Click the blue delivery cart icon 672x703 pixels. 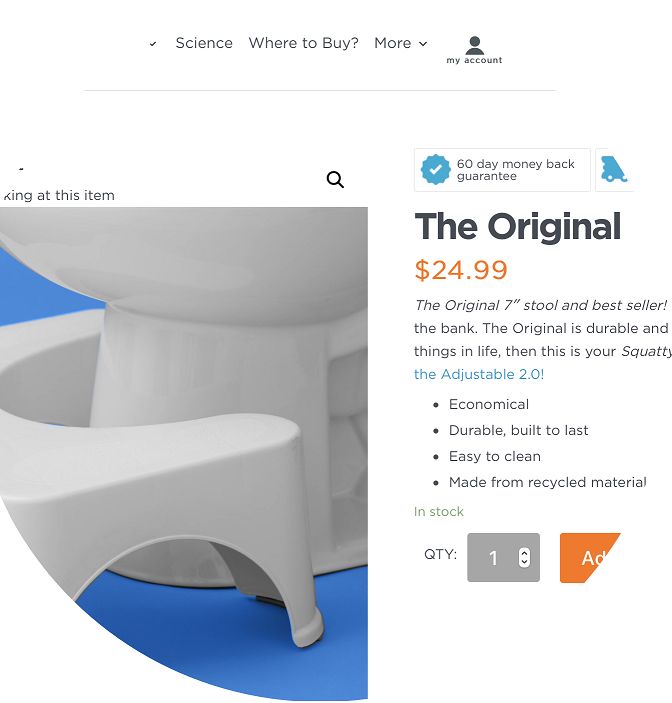pos(614,169)
